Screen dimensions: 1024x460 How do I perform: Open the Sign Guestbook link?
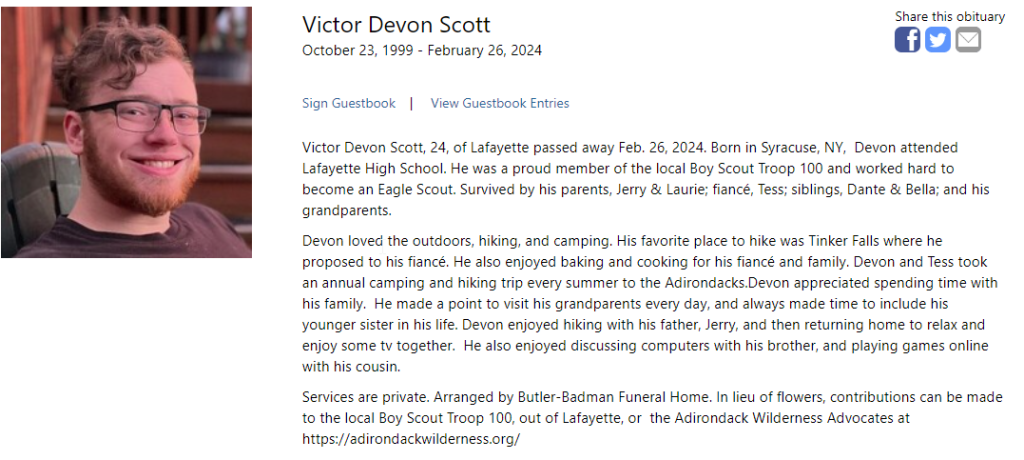tap(348, 103)
